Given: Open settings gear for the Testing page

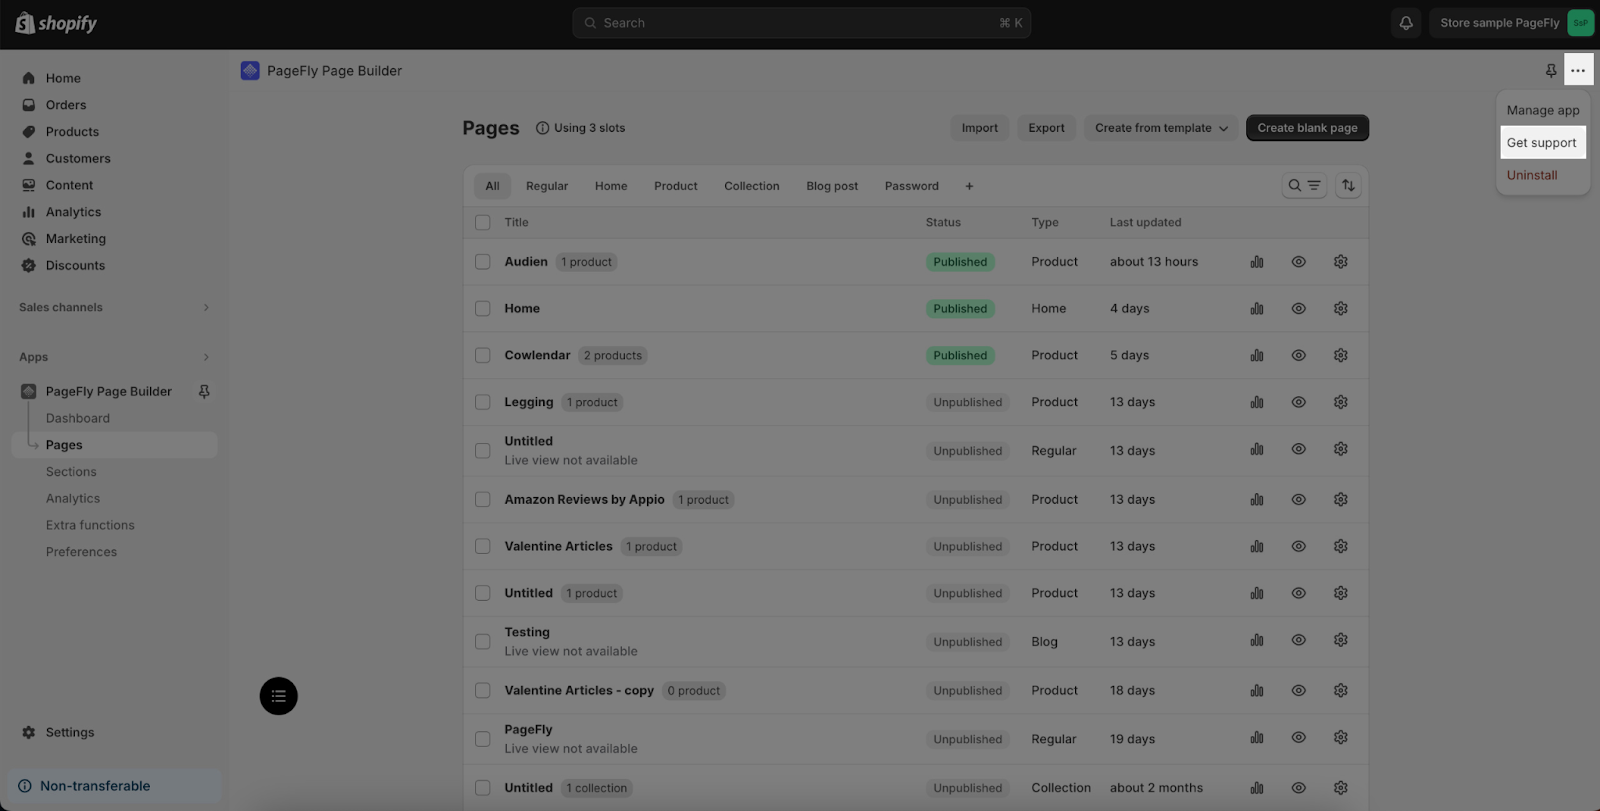Looking at the screenshot, I should [1341, 640].
